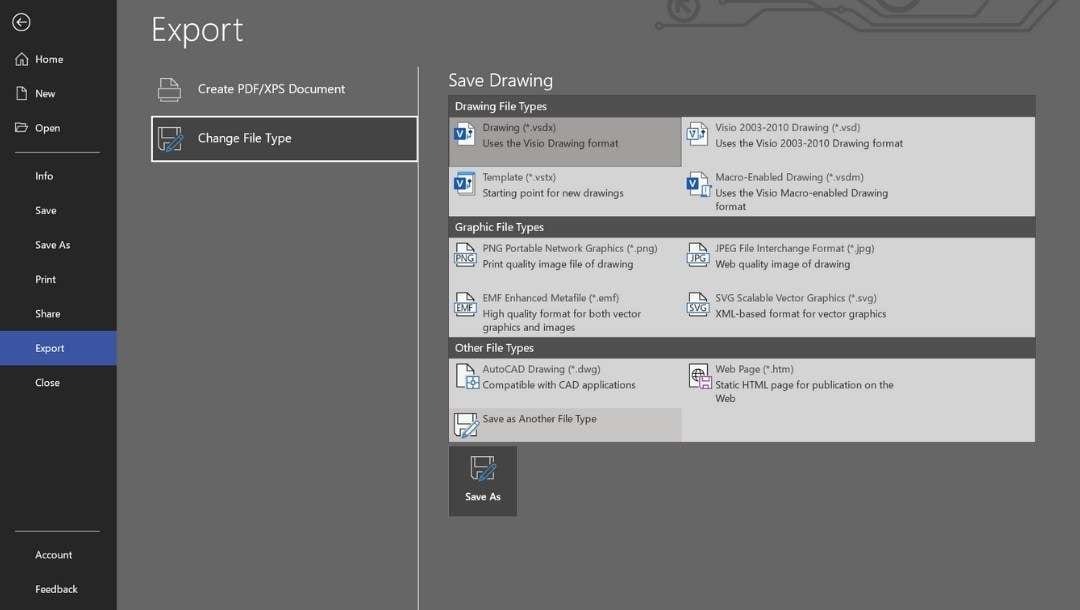Open the Feedback option
Viewport: 1080px width, 610px height.
(x=56, y=589)
